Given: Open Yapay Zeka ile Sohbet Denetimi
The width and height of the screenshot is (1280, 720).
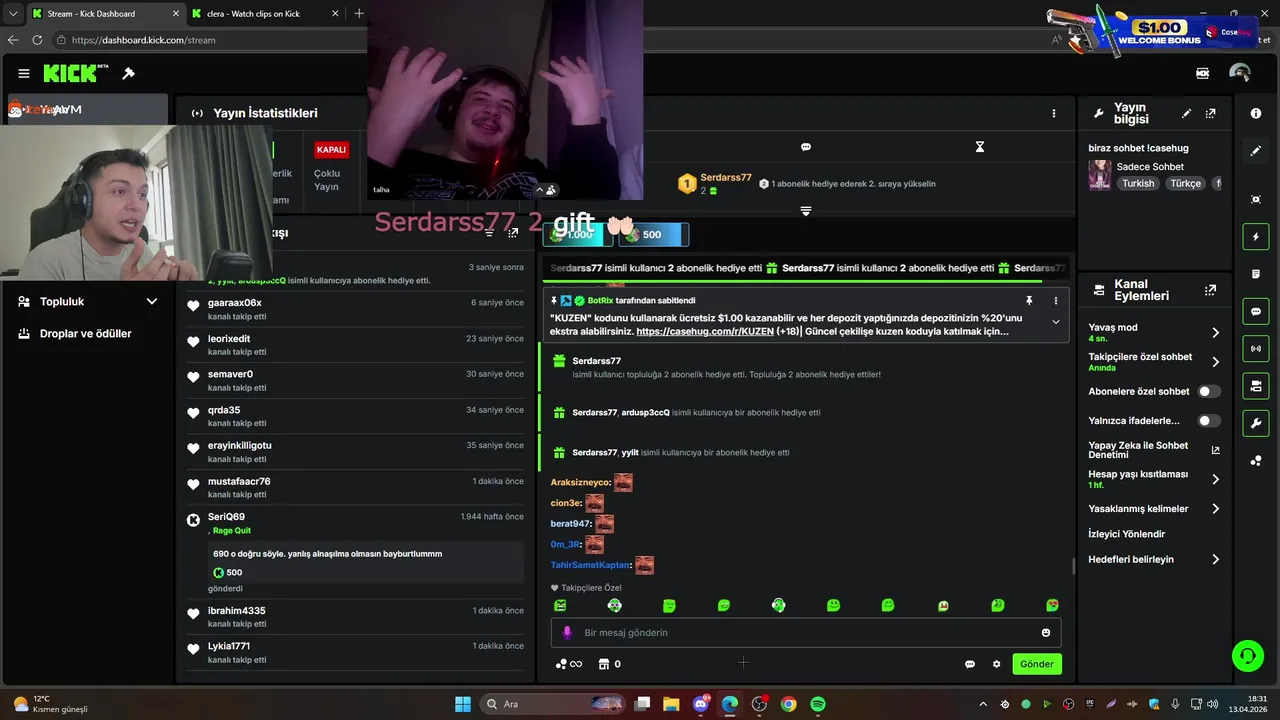Looking at the screenshot, I should tap(1155, 450).
